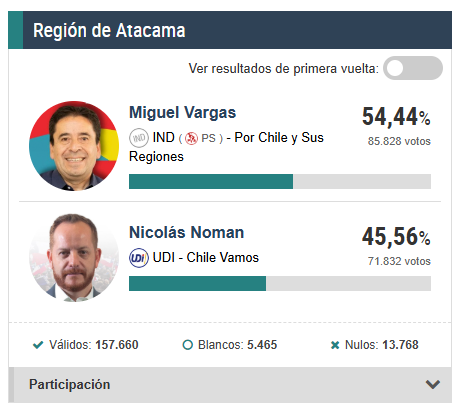Image resolution: width=462 pixels, height=411 pixels.
Task: Click the 45,56% result figure
Action: coord(396,236)
